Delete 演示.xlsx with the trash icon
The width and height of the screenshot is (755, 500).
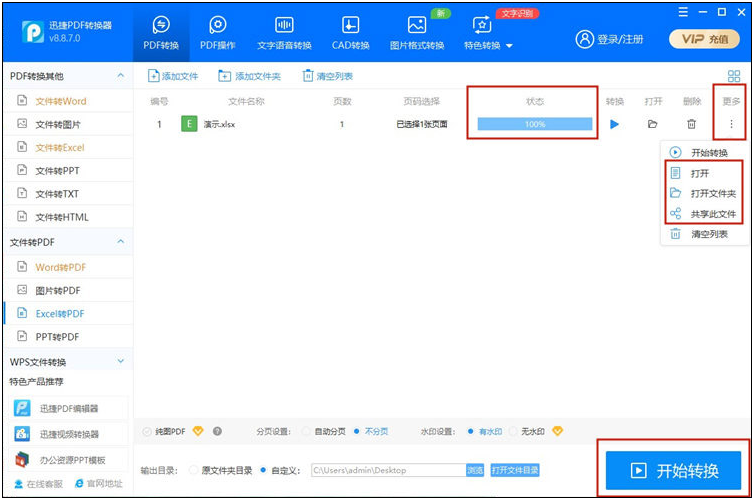click(x=691, y=124)
